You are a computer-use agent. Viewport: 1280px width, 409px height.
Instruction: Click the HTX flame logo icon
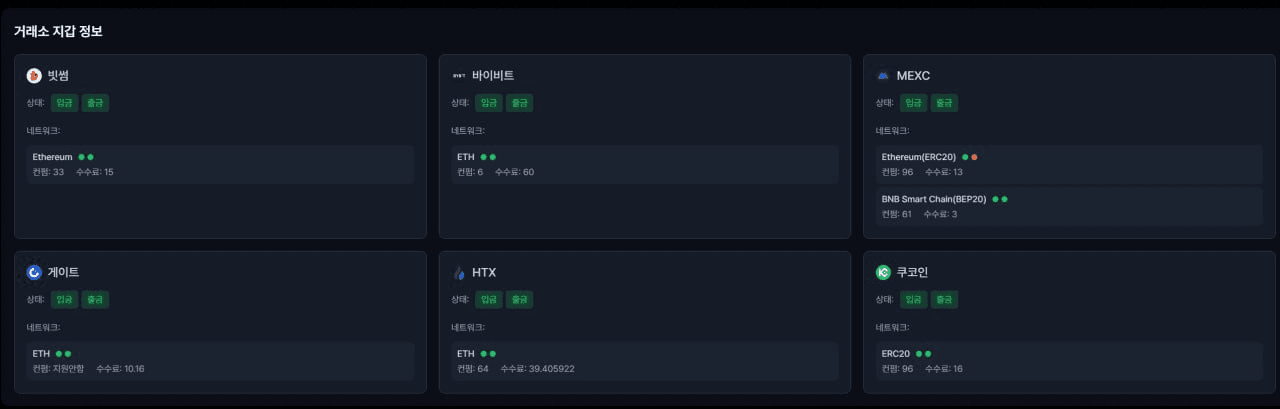pyautogui.click(x=459, y=272)
